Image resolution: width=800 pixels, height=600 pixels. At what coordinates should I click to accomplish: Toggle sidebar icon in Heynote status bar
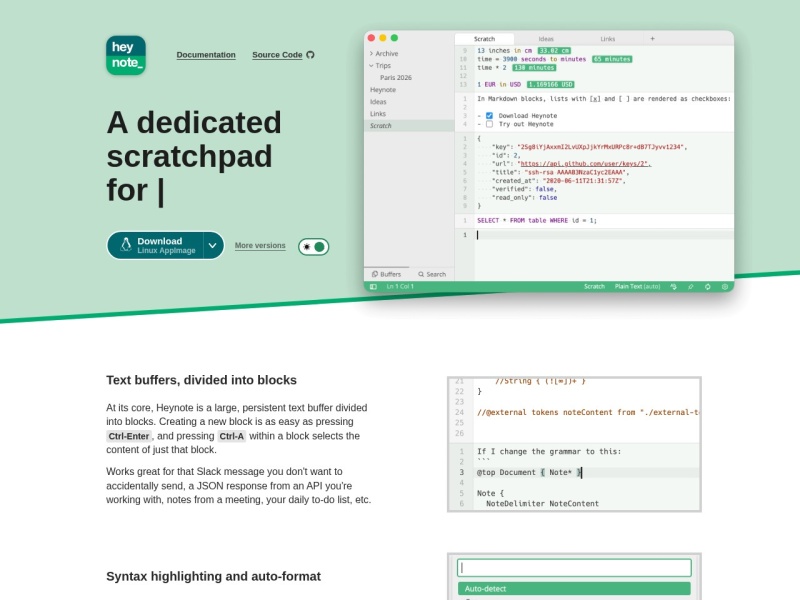tap(373, 287)
